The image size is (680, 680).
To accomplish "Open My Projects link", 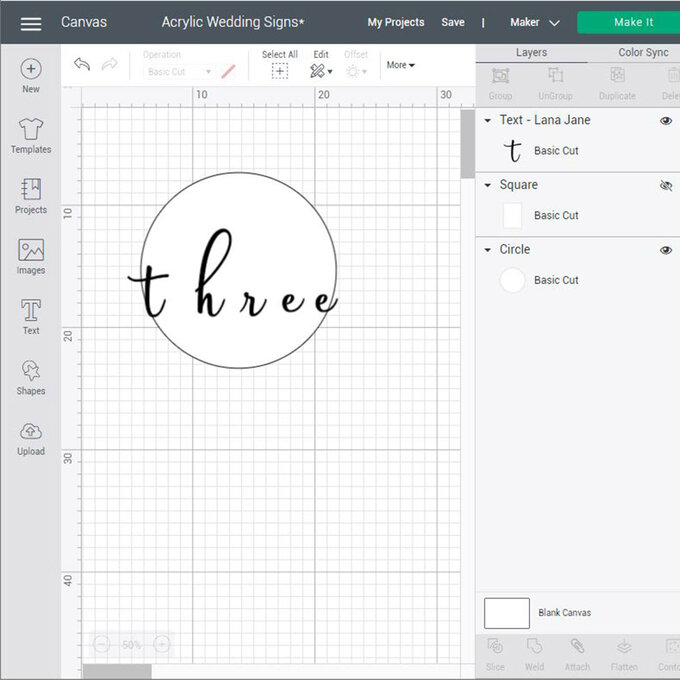I will pos(395,22).
